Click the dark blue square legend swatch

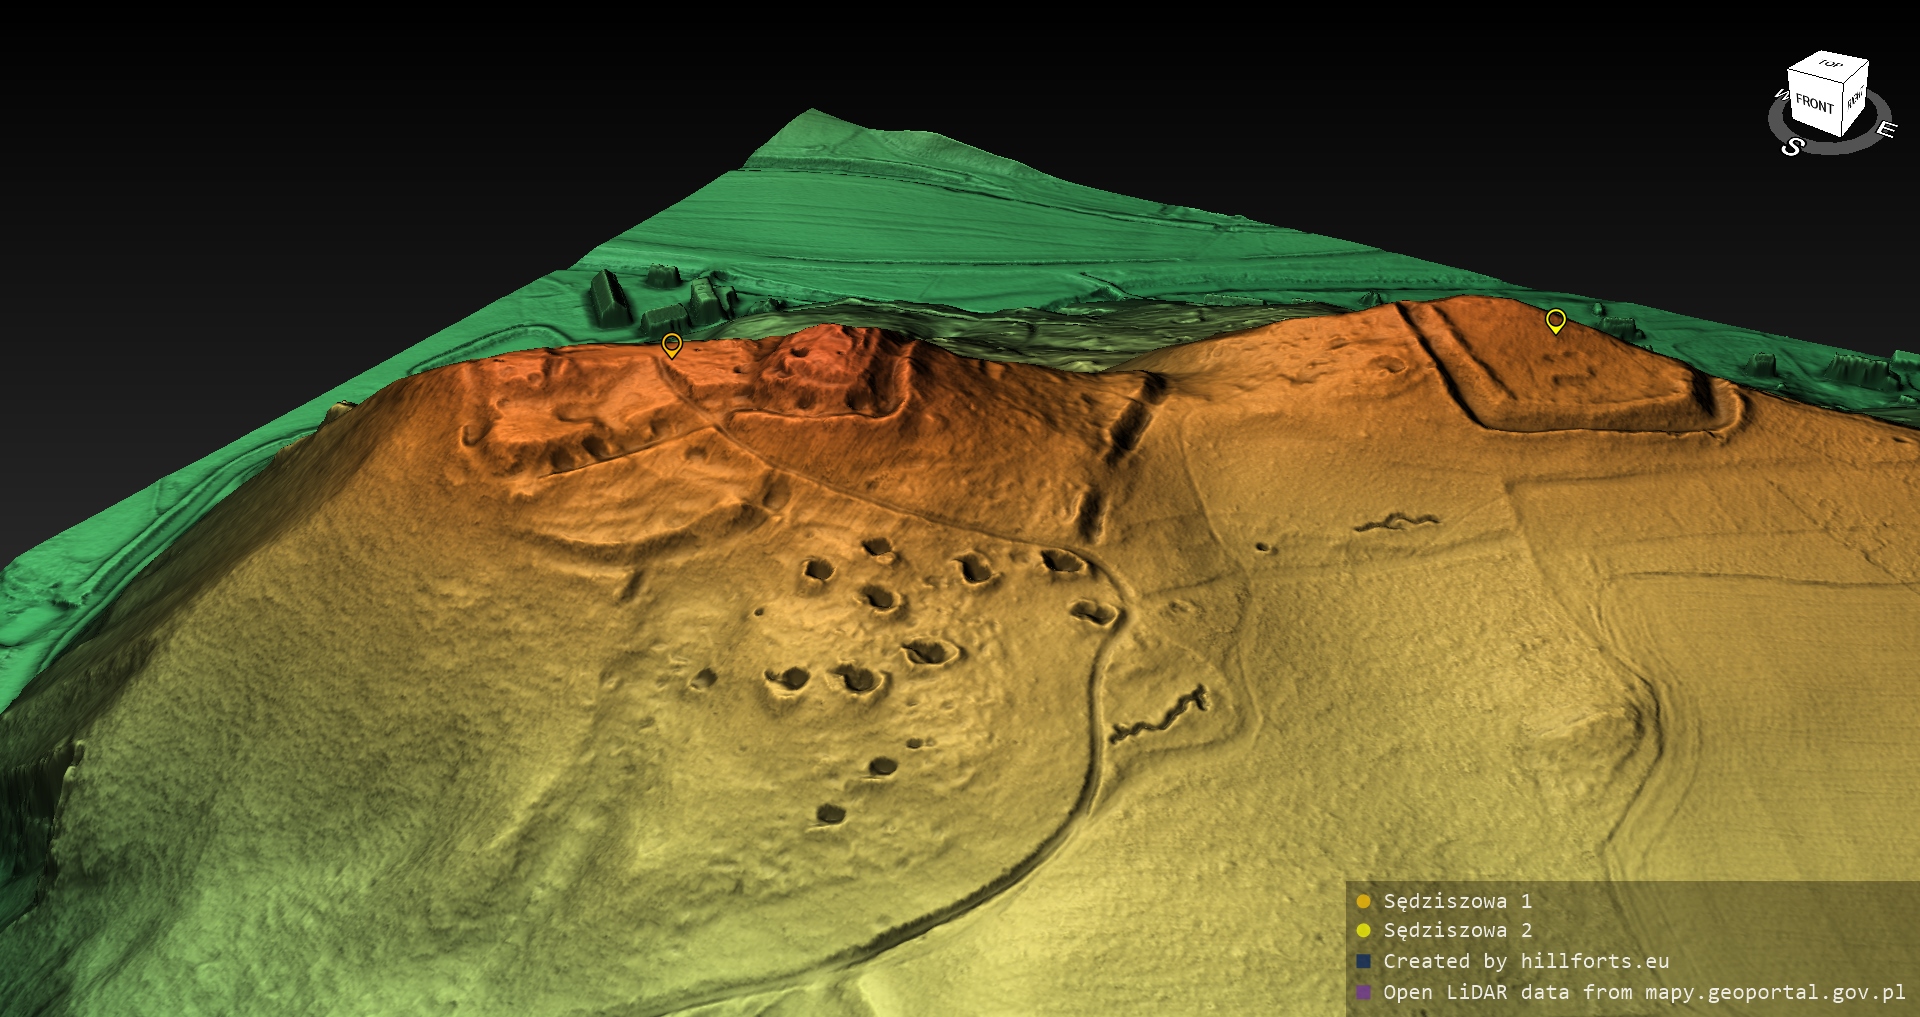1363,961
